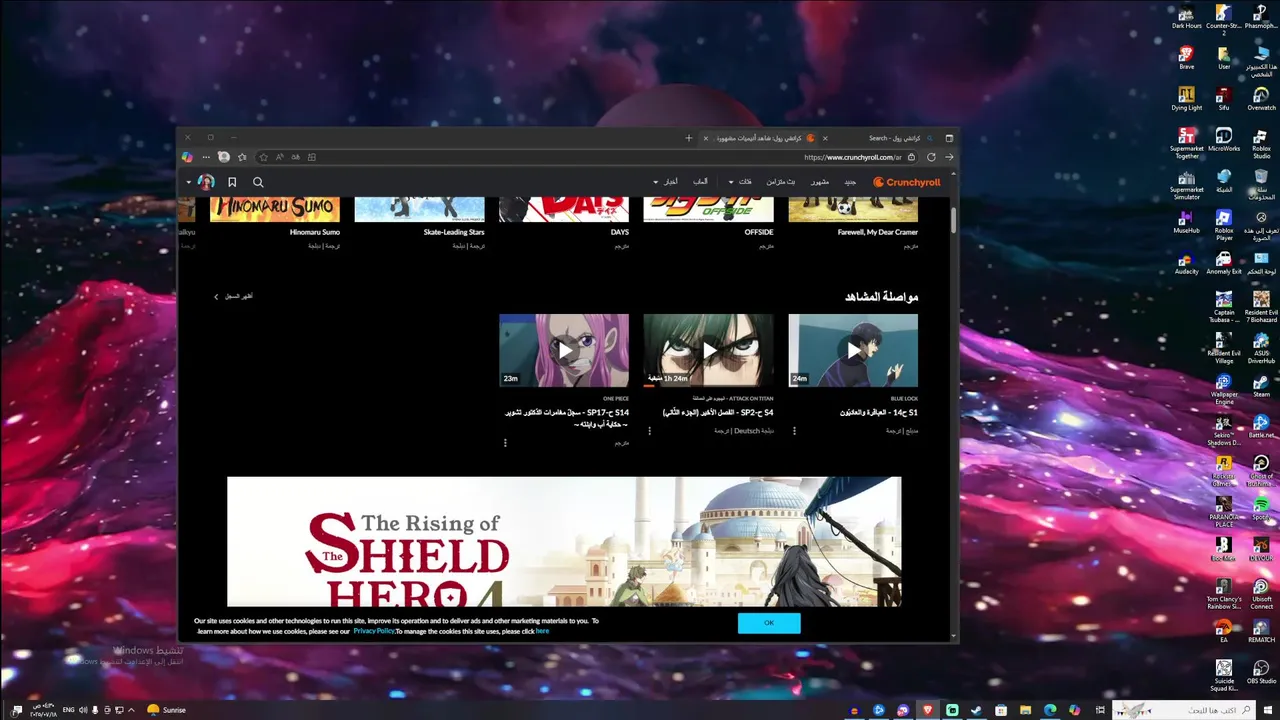
Task: Click the page vertical scrollbar thumb
Action: pos(954,220)
